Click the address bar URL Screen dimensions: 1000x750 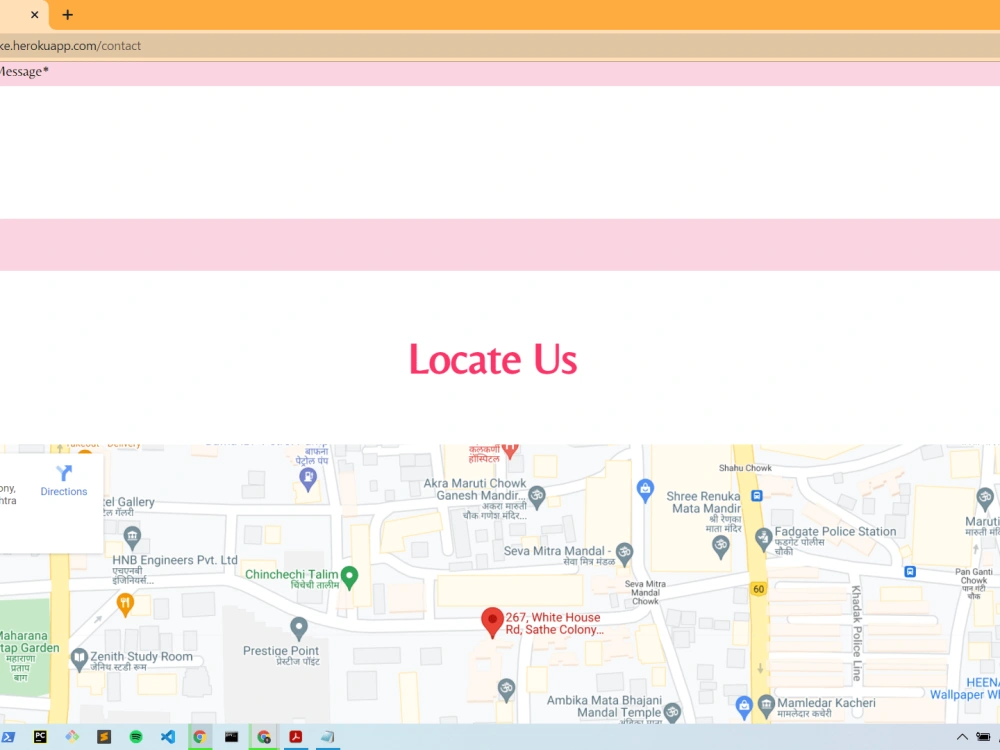(70, 46)
